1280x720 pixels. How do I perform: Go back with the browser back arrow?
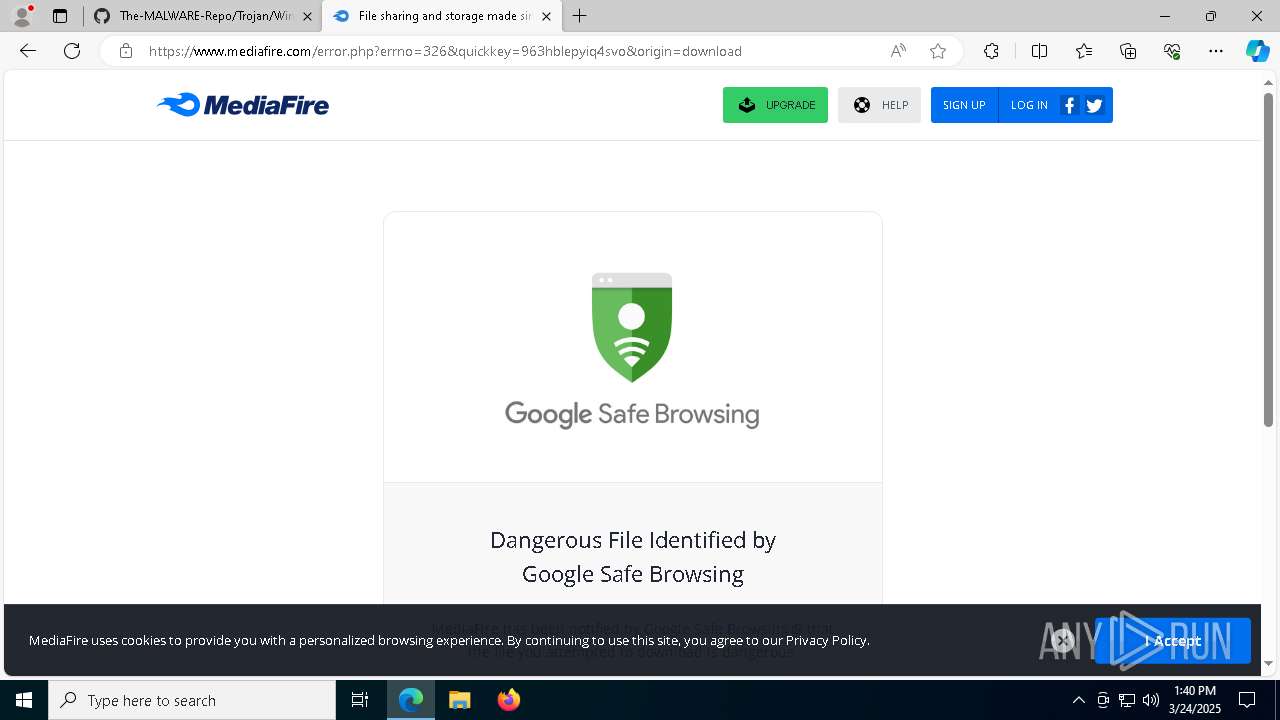pyautogui.click(x=28, y=51)
